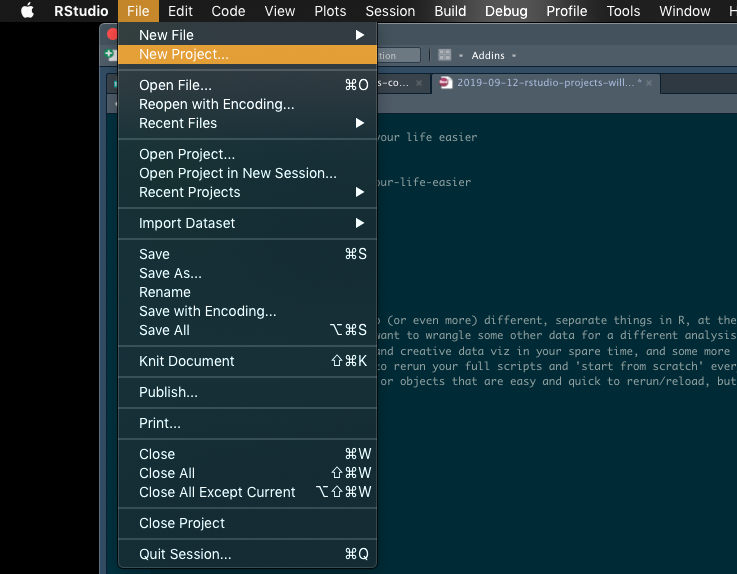Close the editor tab ending in s-co...
The image size is (737, 574).
point(419,83)
